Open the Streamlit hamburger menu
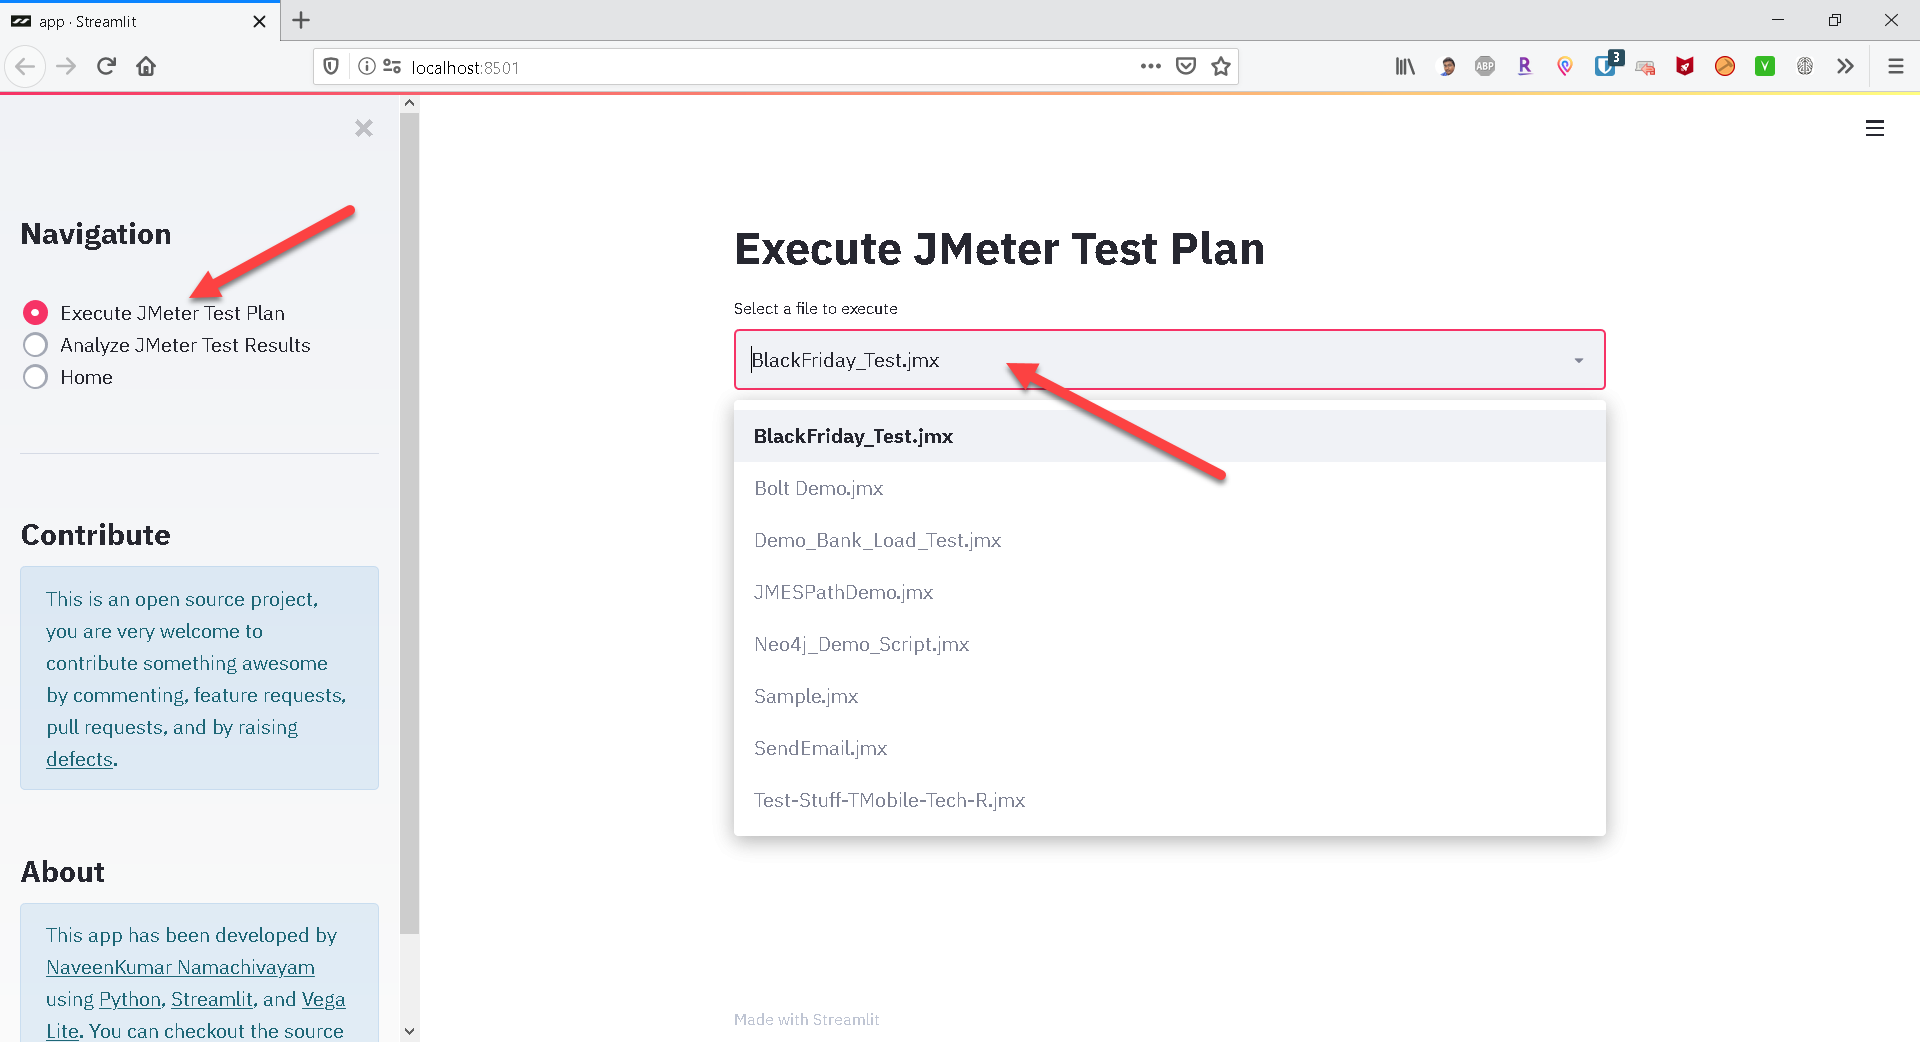The height and width of the screenshot is (1042, 1920). [1875, 128]
